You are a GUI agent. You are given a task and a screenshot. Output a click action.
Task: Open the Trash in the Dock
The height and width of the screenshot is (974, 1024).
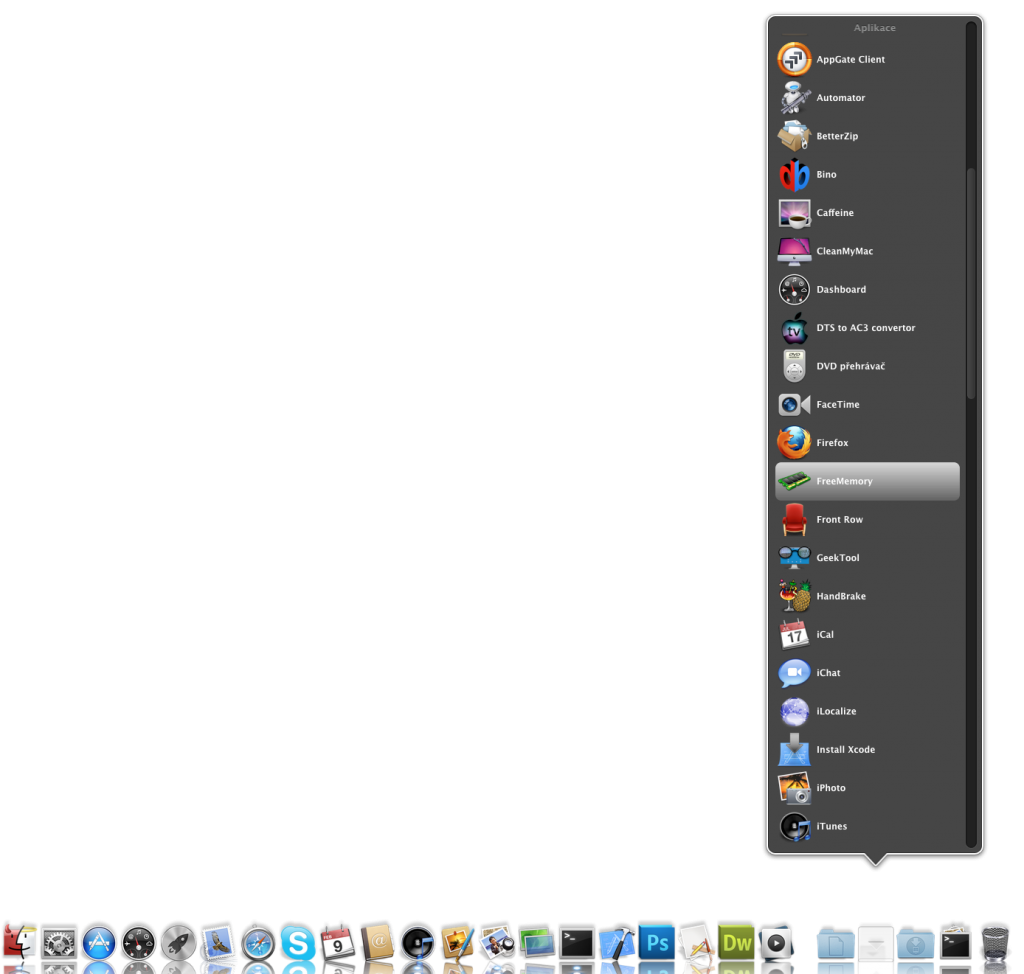[x=995, y=943]
